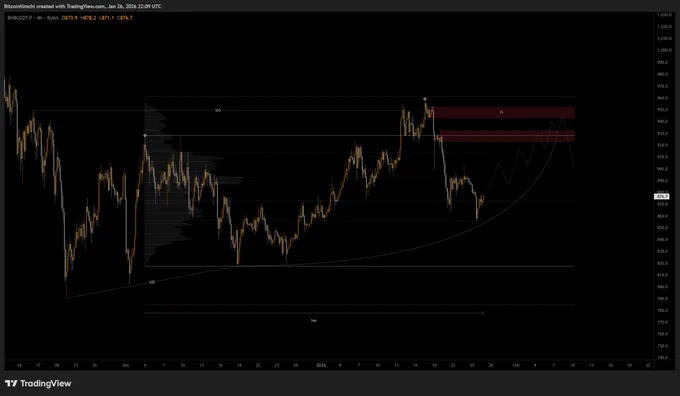This screenshot has width=680, height=396.
Task: Click the BNBUSDT.P symbol label
Action: click(x=20, y=18)
